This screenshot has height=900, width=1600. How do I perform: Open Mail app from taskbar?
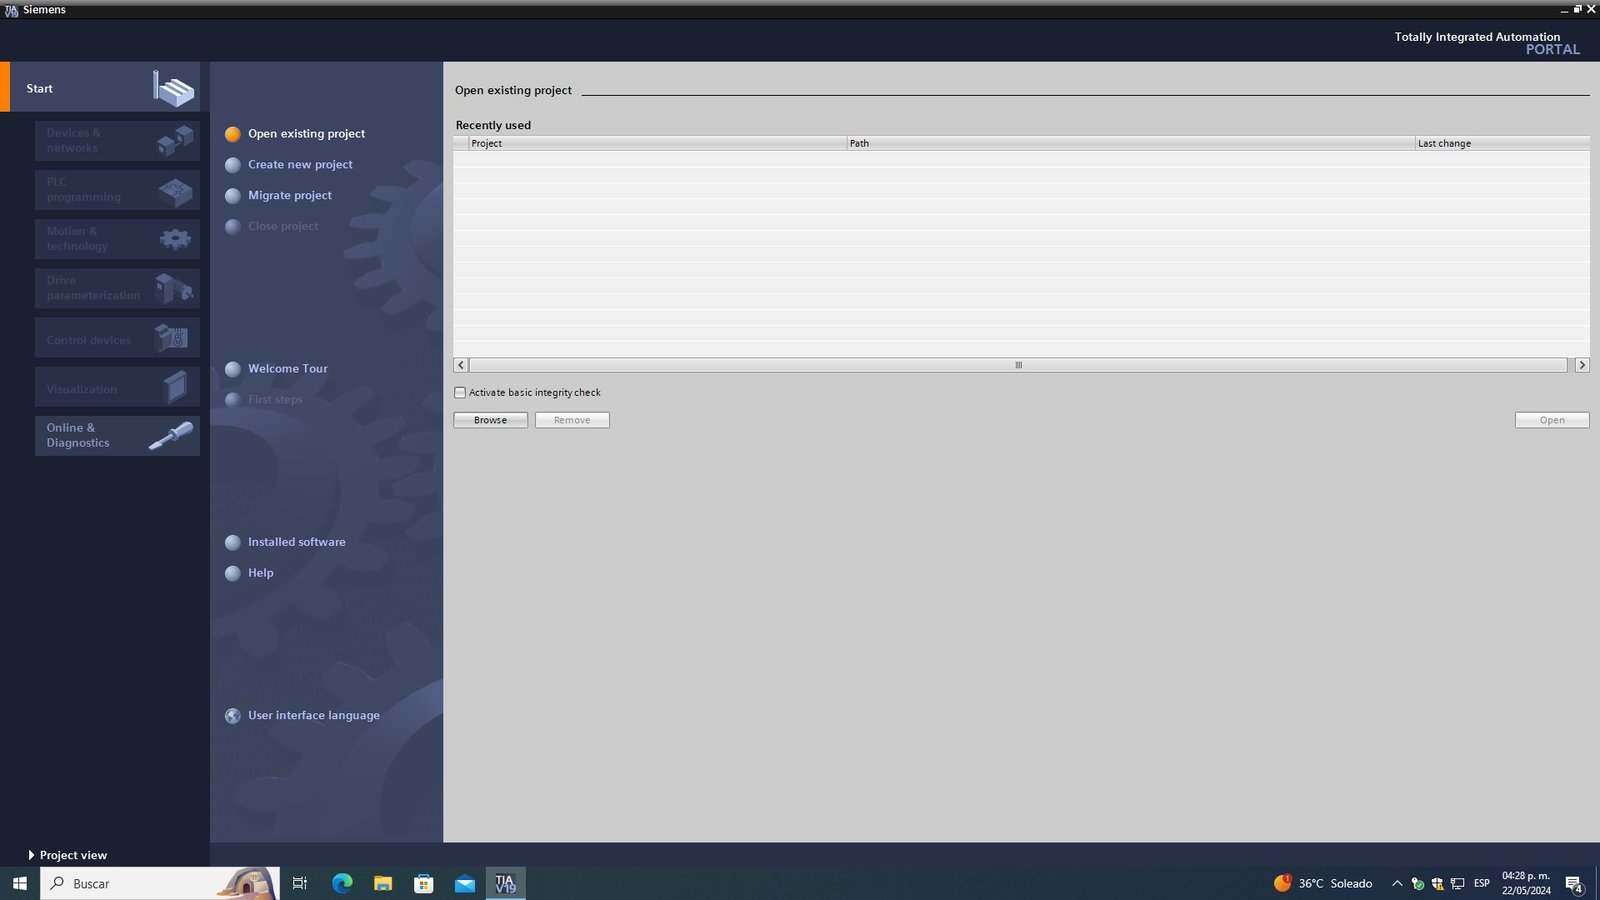(x=465, y=883)
